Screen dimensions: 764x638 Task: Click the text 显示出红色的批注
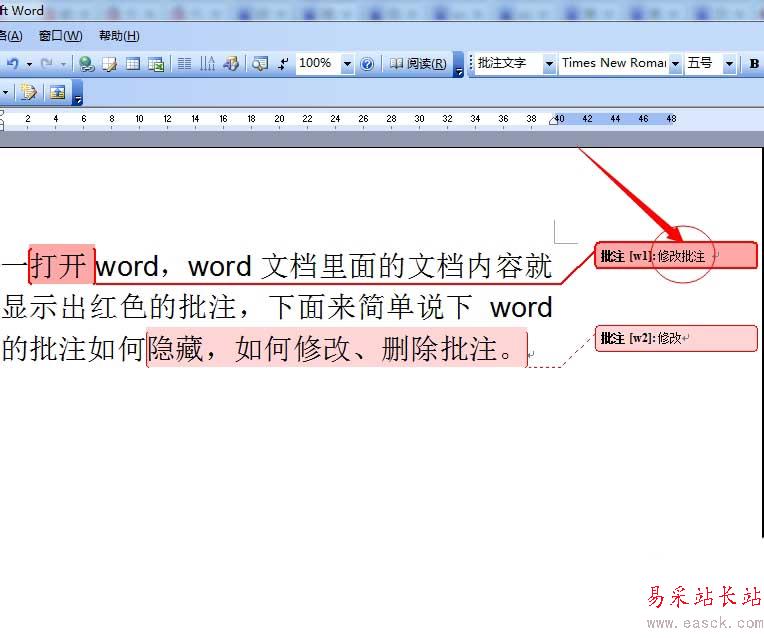click(119, 308)
